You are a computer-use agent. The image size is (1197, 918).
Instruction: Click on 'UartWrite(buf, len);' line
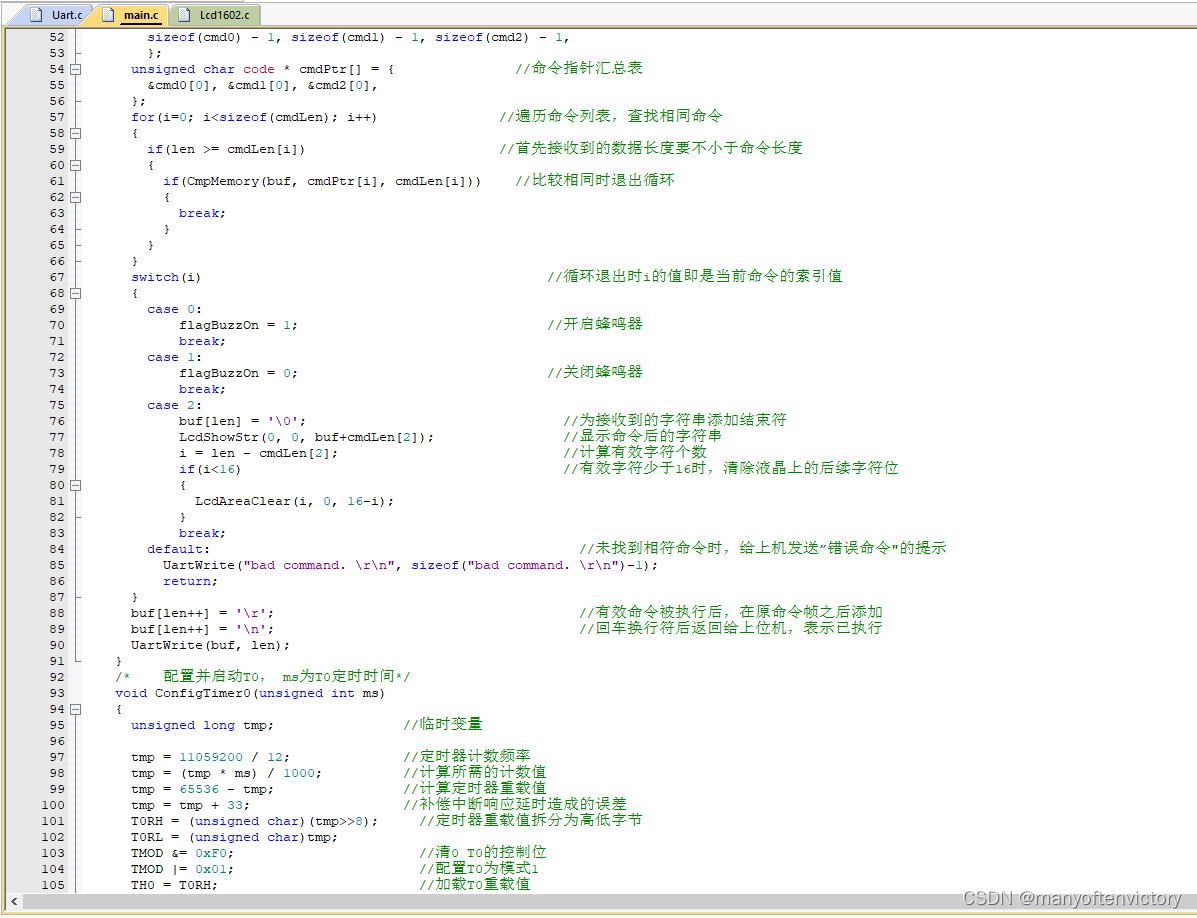210,646
